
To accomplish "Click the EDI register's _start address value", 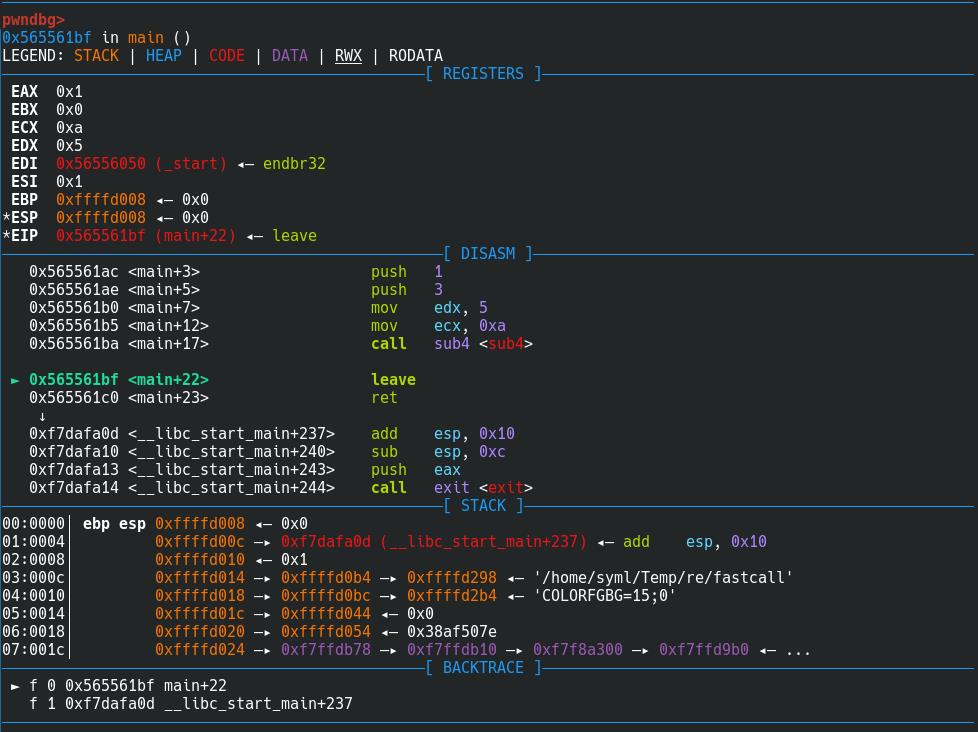I will (x=141, y=164).
